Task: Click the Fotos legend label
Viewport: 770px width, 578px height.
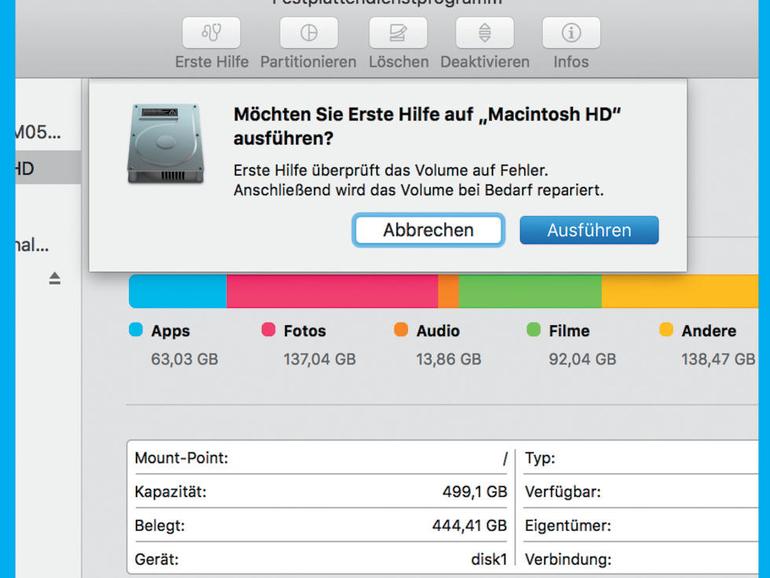Action: (305, 331)
